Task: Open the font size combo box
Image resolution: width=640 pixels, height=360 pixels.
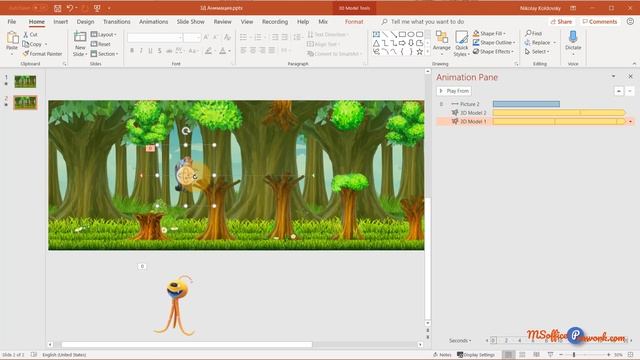Action: [192, 38]
